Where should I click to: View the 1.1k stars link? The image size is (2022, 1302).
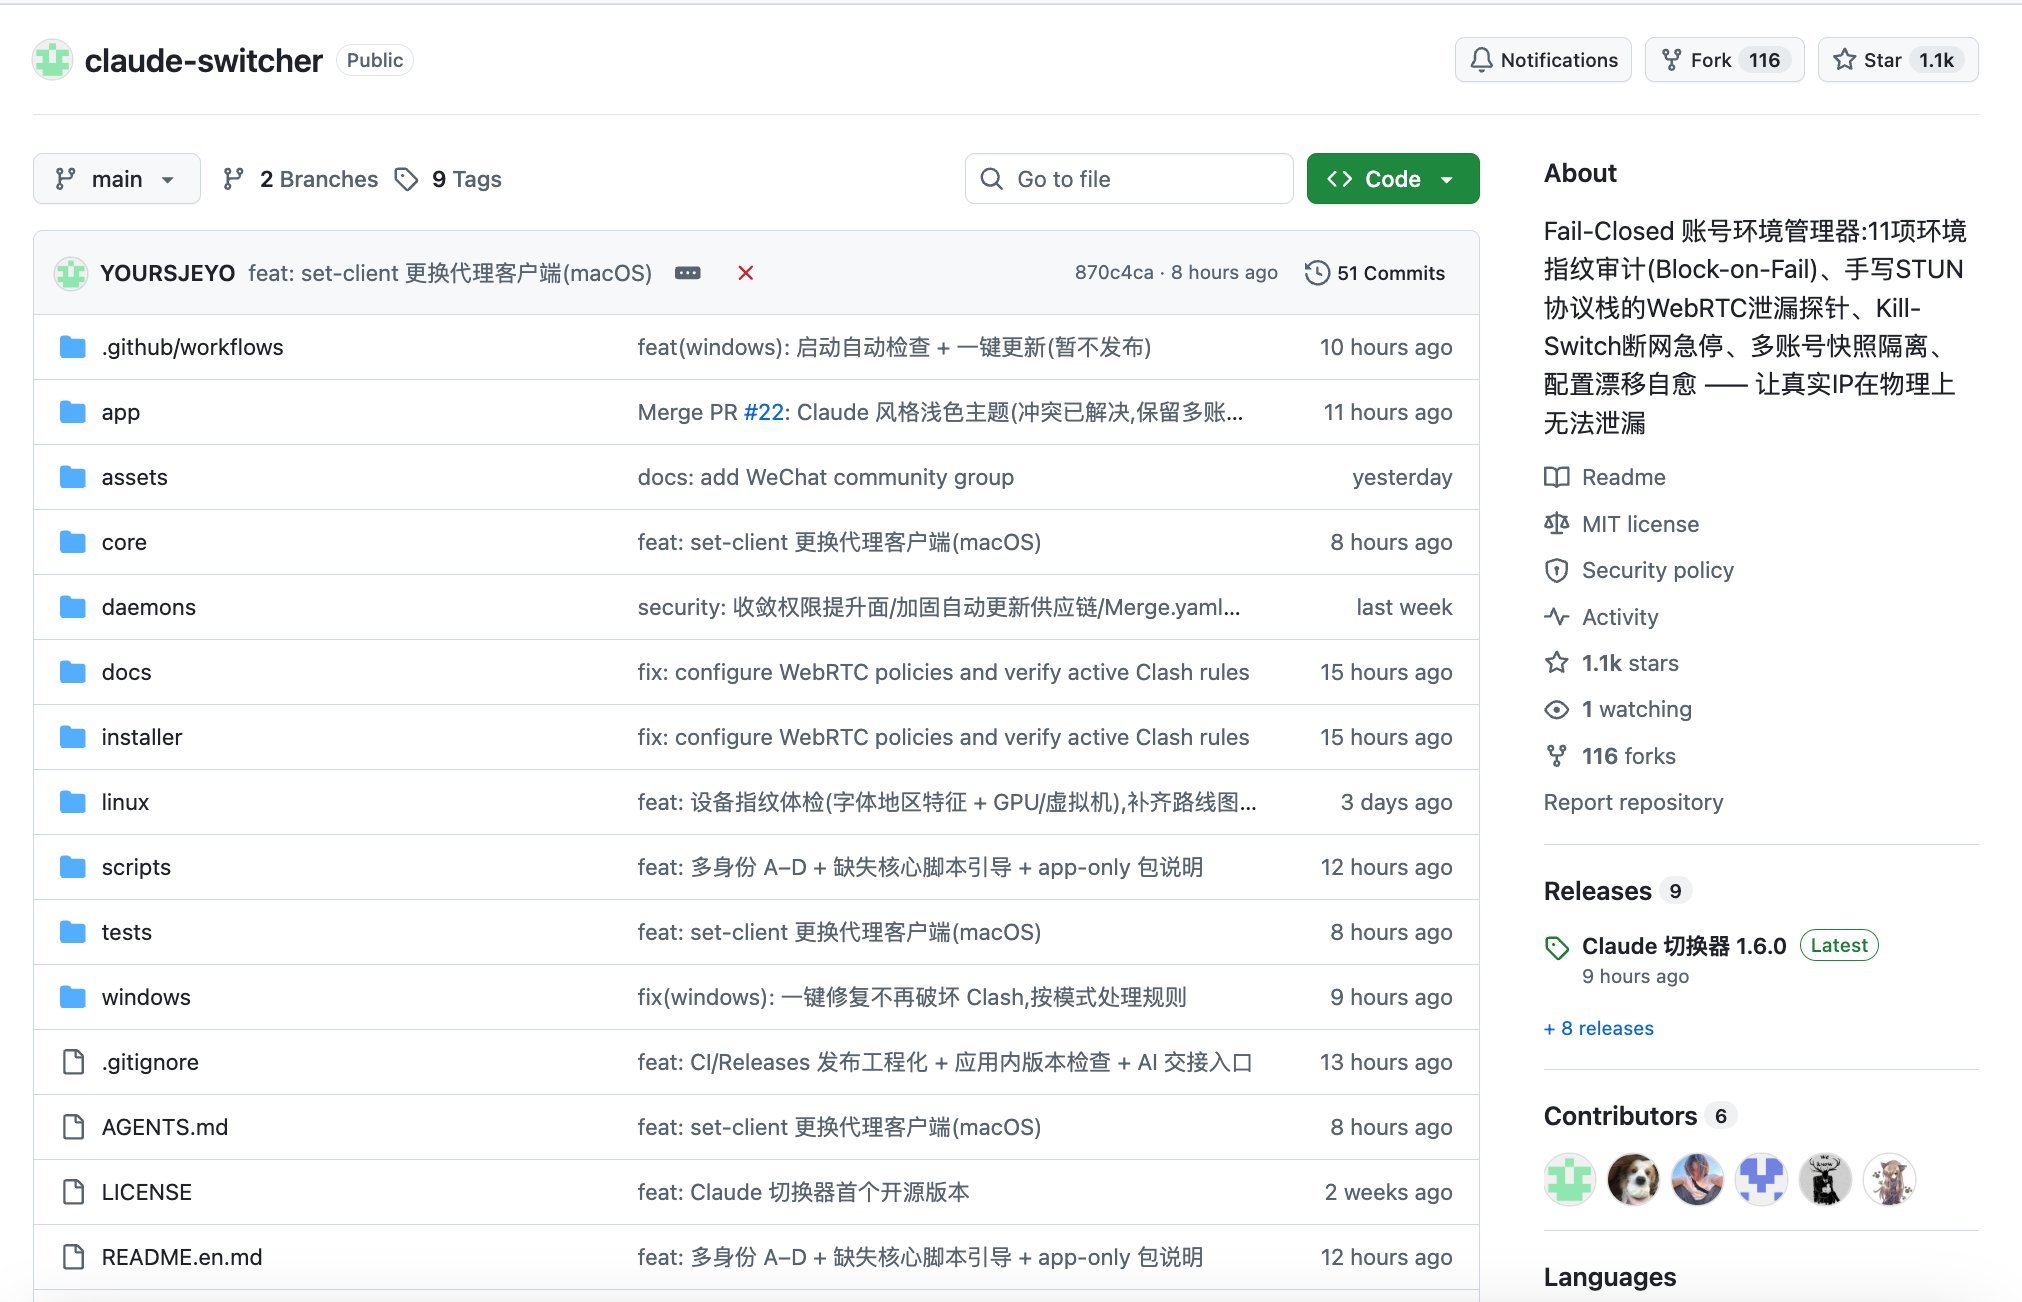coord(1612,663)
